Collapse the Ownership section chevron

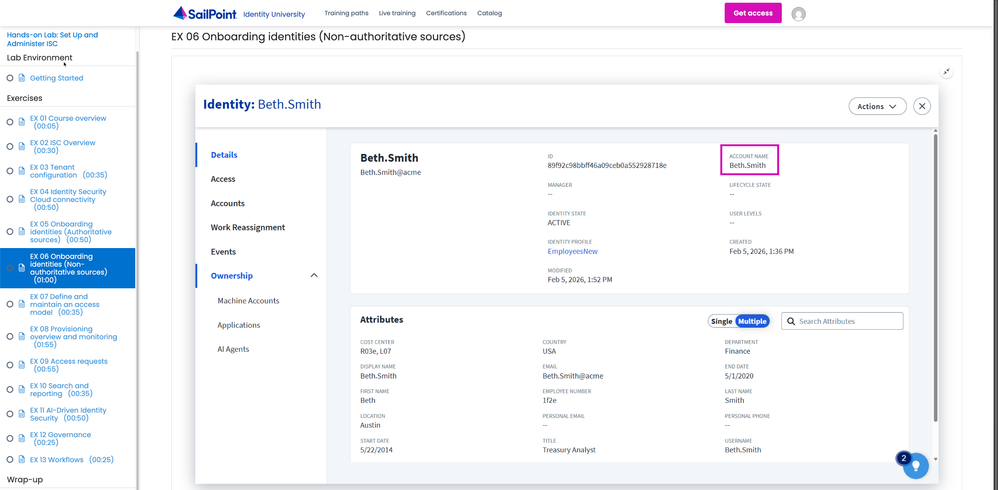pyautogui.click(x=313, y=276)
